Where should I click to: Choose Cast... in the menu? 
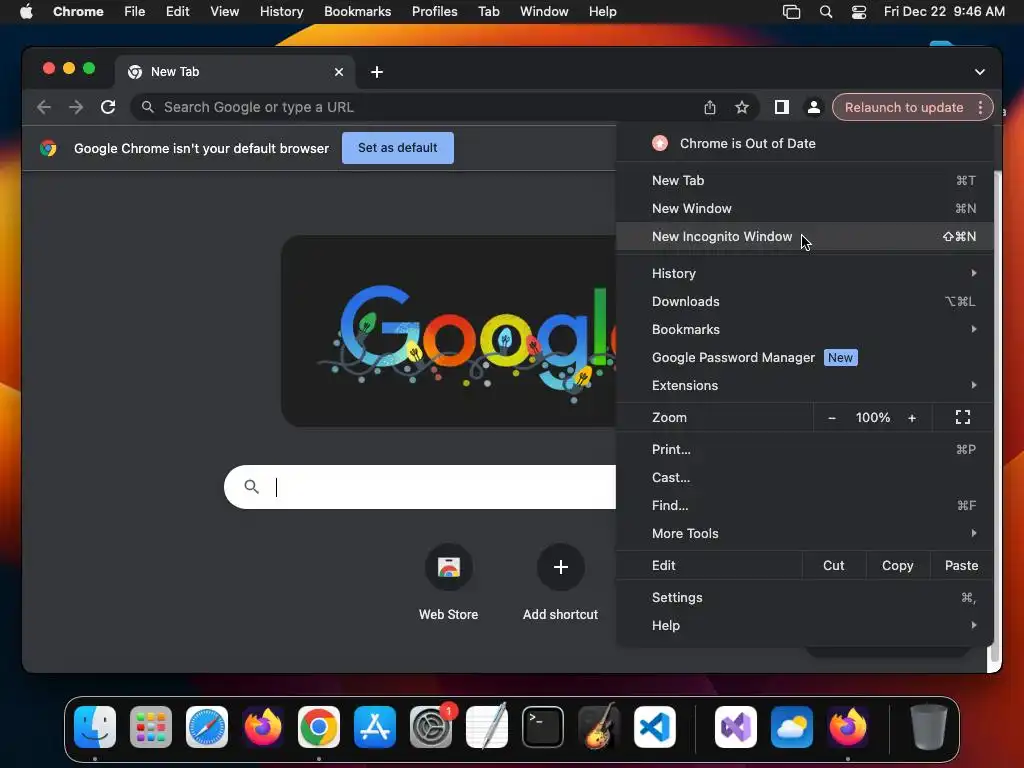point(805,477)
